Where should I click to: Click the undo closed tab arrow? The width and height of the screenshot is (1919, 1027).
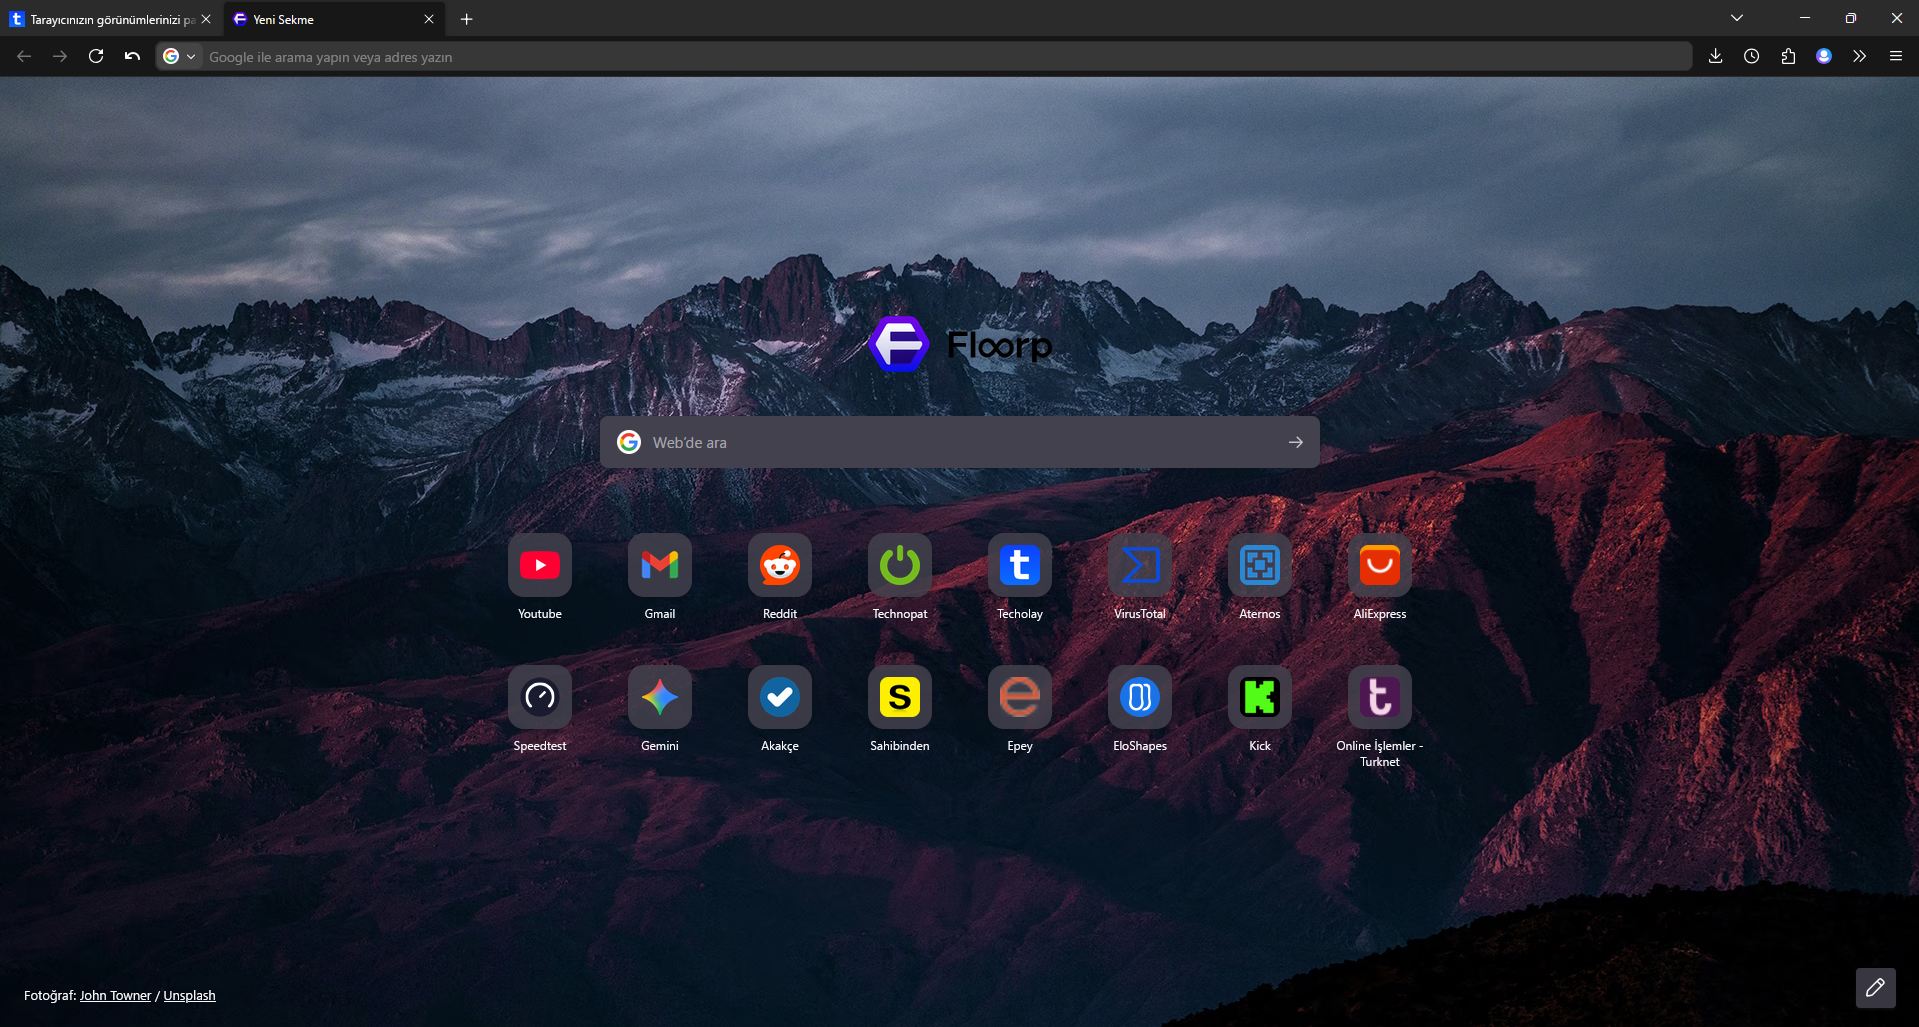[132, 56]
